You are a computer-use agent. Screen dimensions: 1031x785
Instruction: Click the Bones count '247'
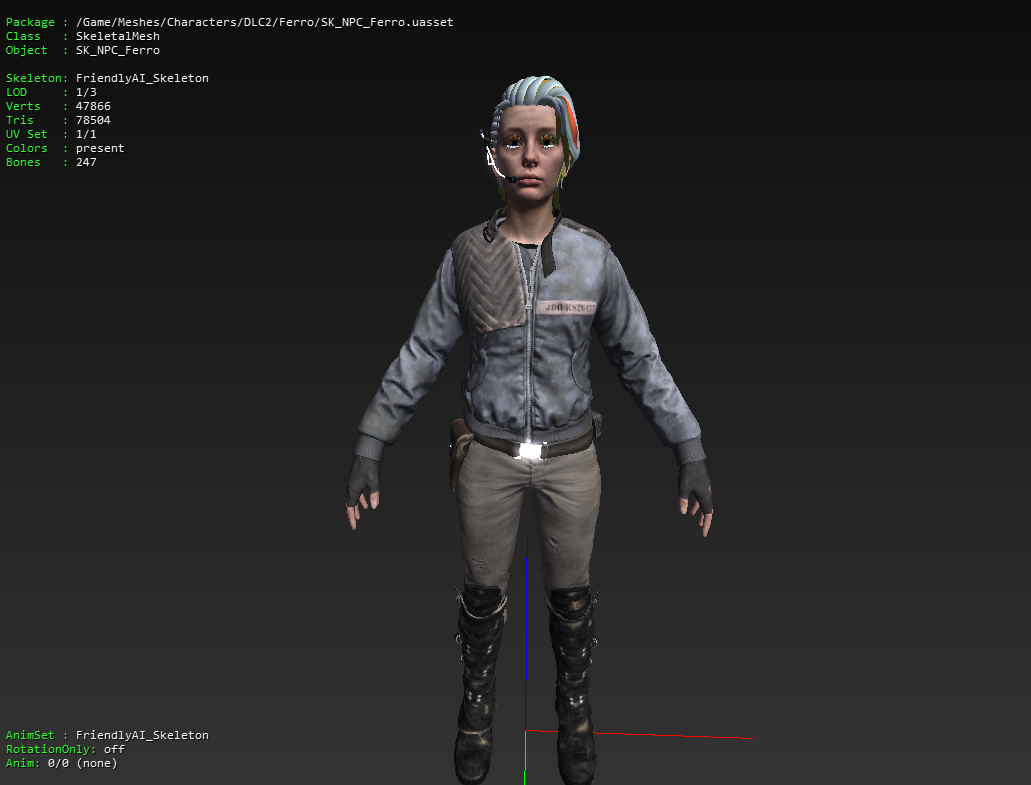tap(86, 162)
